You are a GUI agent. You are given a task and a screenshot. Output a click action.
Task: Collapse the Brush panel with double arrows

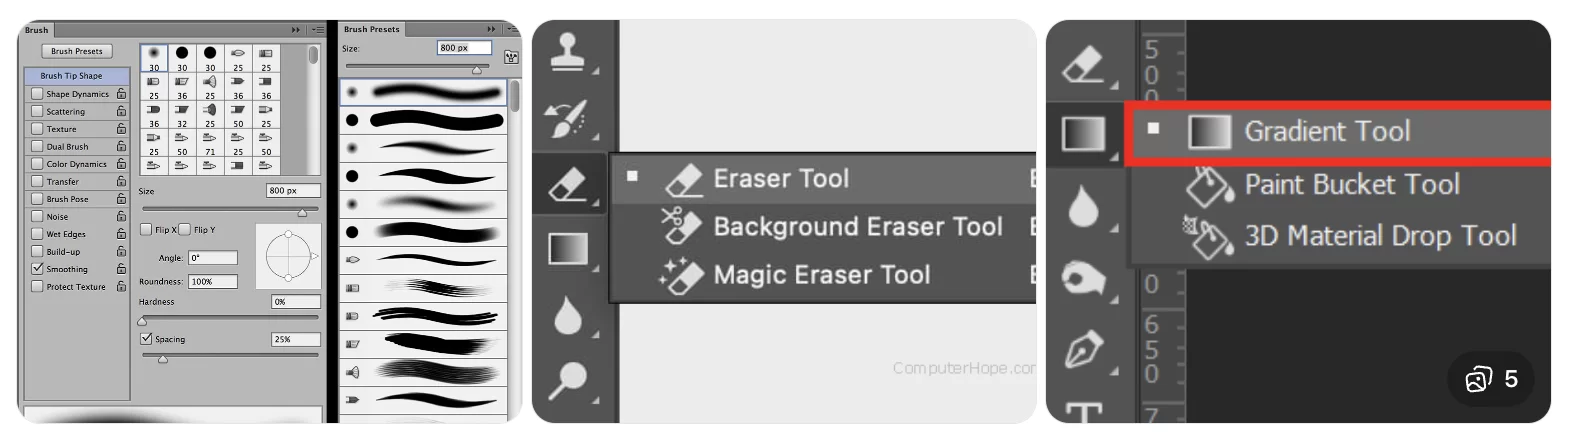[295, 30]
